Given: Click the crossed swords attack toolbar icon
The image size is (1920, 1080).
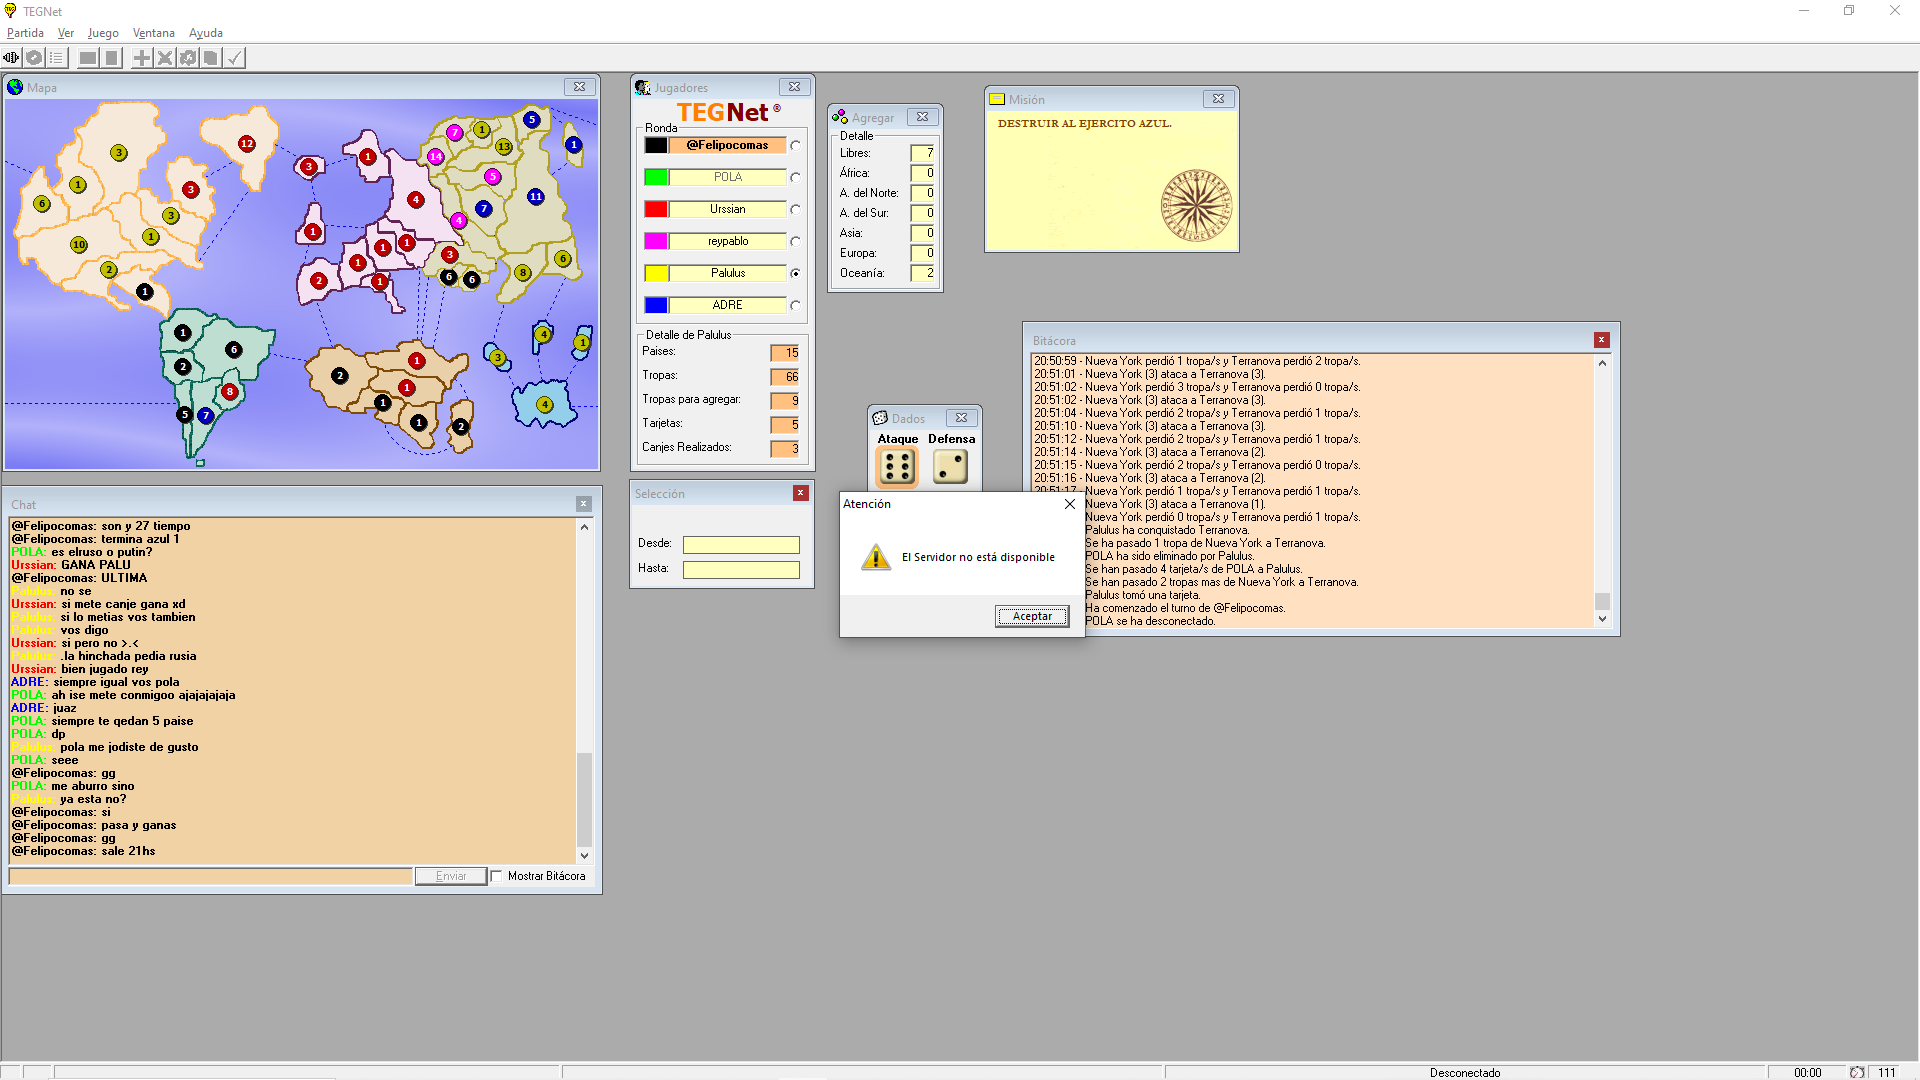Looking at the screenshot, I should tap(165, 58).
